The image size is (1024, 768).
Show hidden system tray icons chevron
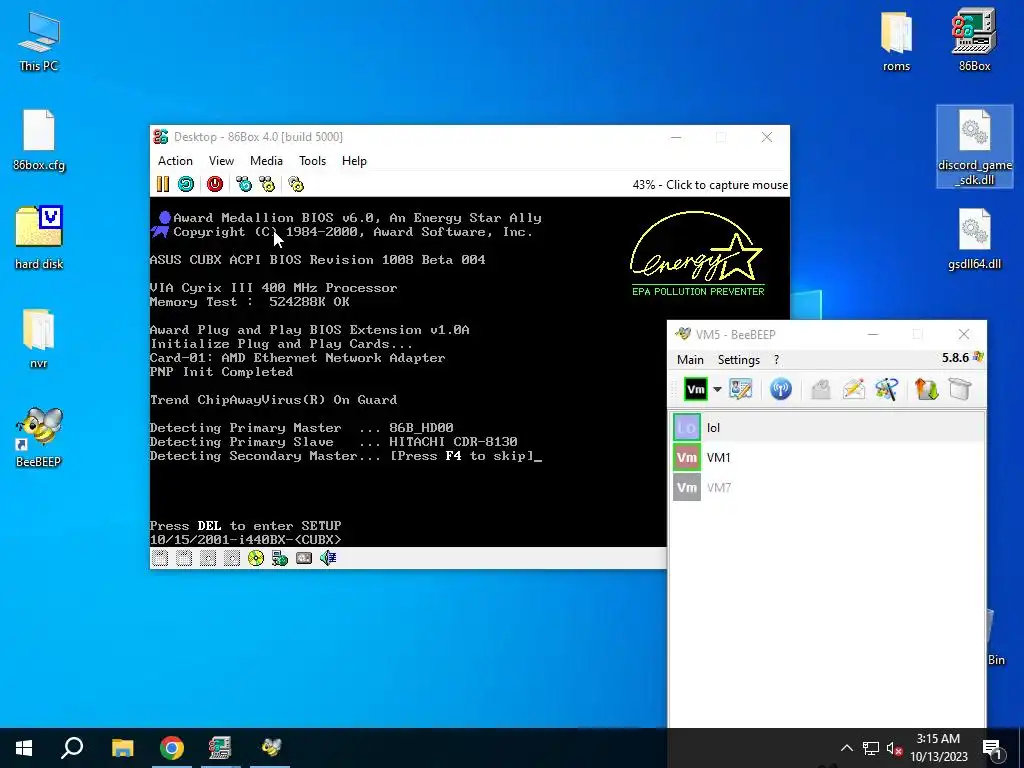pos(846,748)
